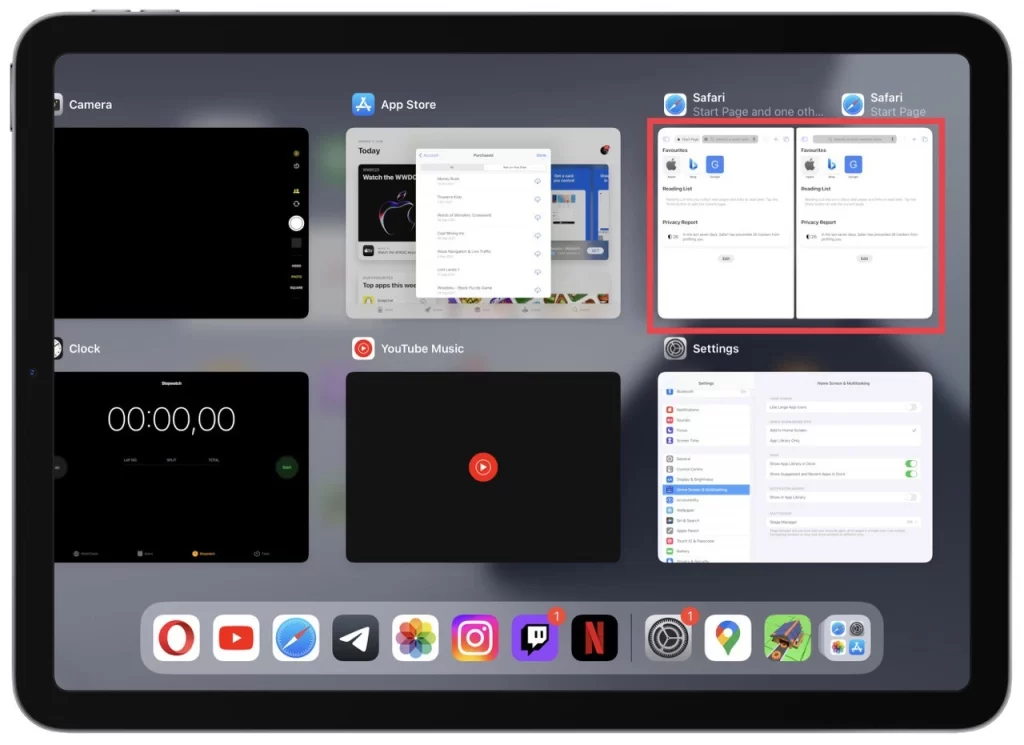Open Telegram from the dock

point(355,637)
